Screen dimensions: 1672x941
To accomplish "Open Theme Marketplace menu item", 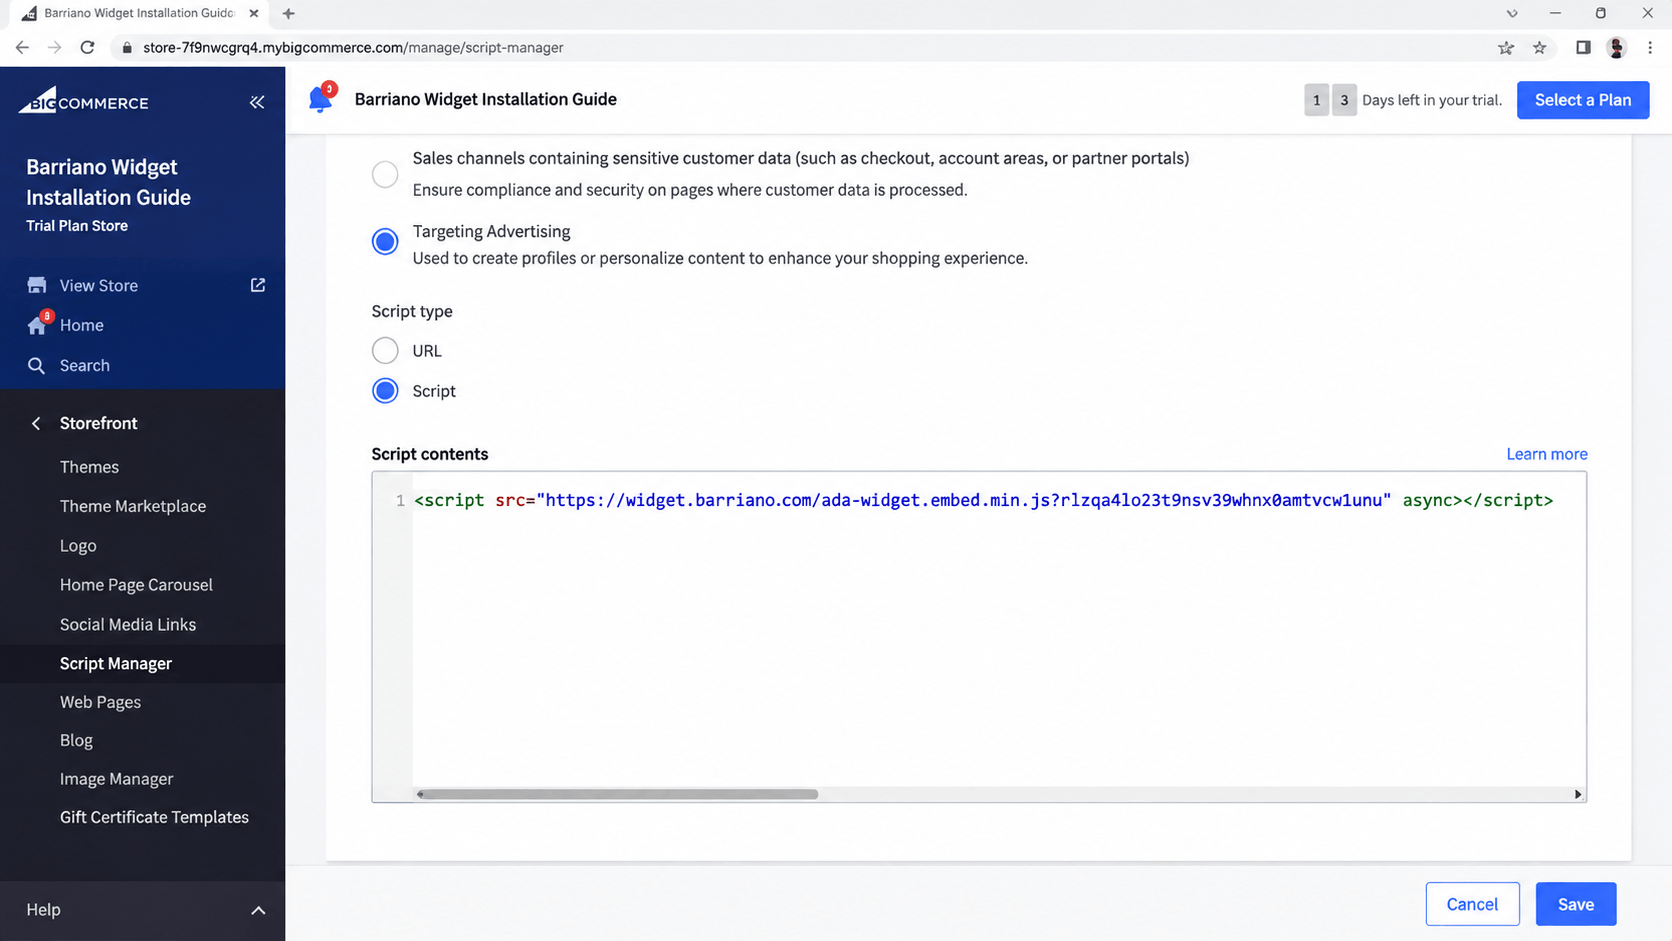I will pyautogui.click(x=133, y=506).
